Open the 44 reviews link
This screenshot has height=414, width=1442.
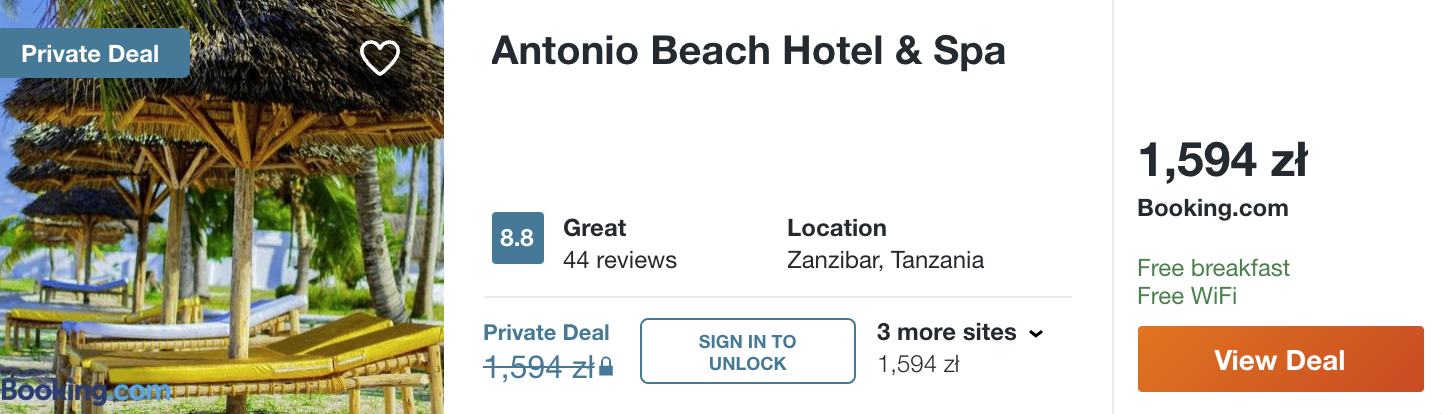point(620,261)
